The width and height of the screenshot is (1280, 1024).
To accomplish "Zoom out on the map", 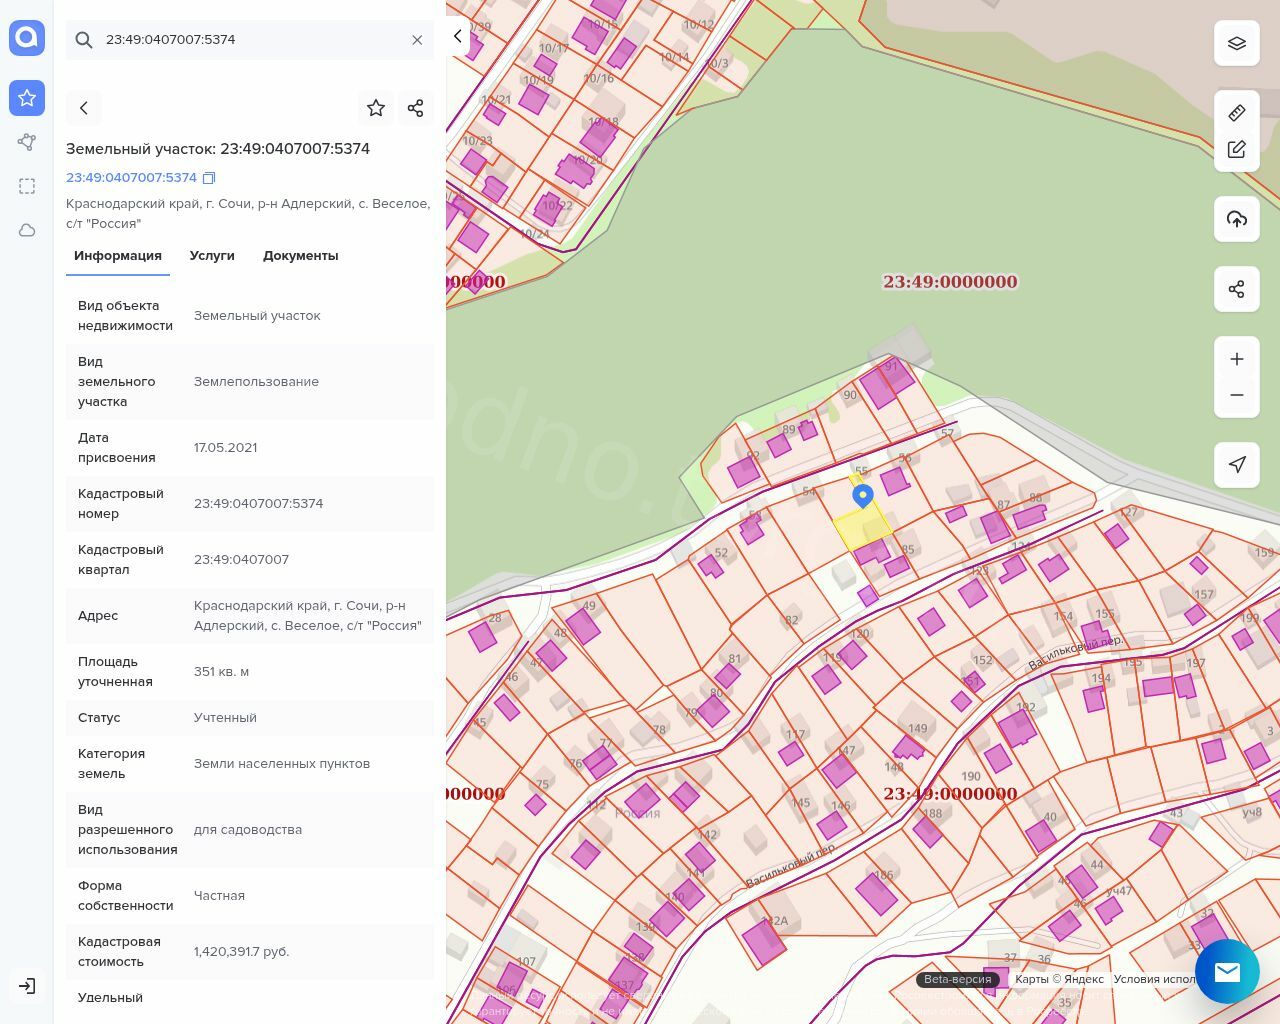I will pyautogui.click(x=1237, y=395).
